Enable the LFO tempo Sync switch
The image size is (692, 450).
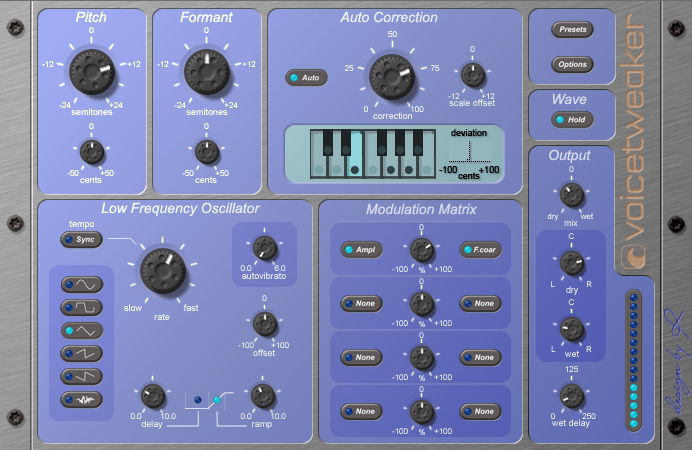[x=82, y=240]
